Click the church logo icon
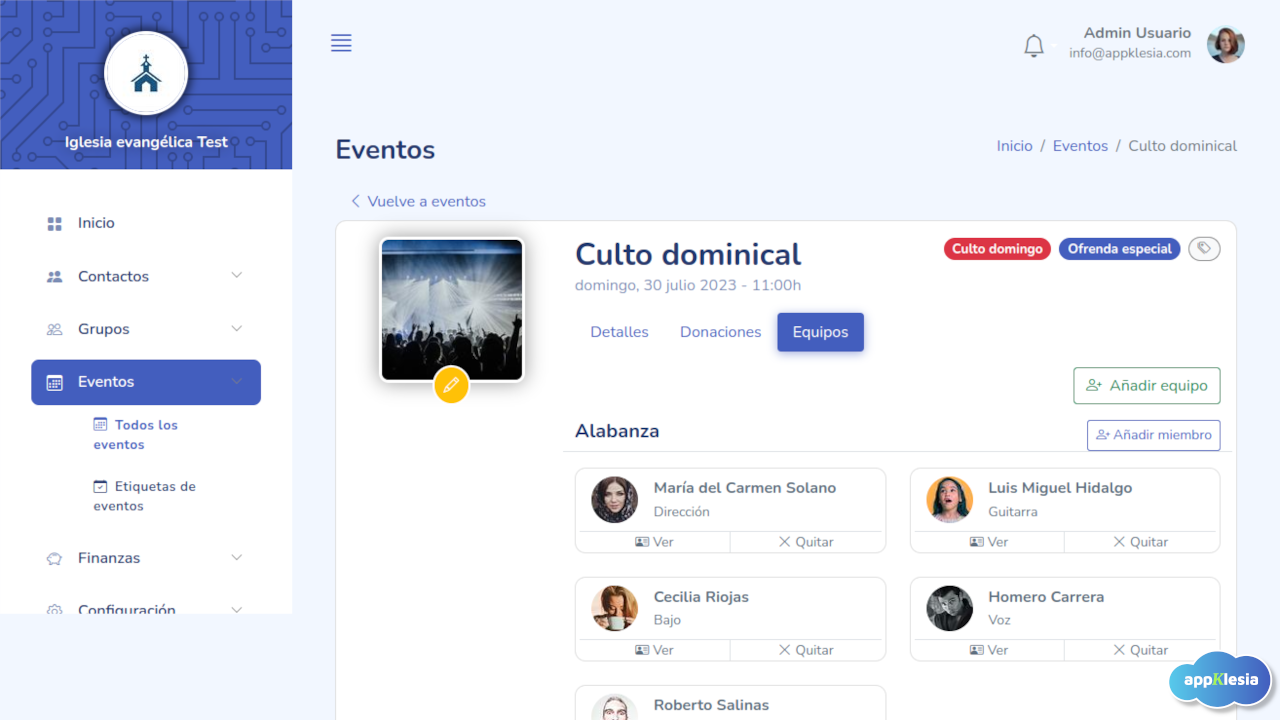1280x720 pixels. click(x=146, y=74)
